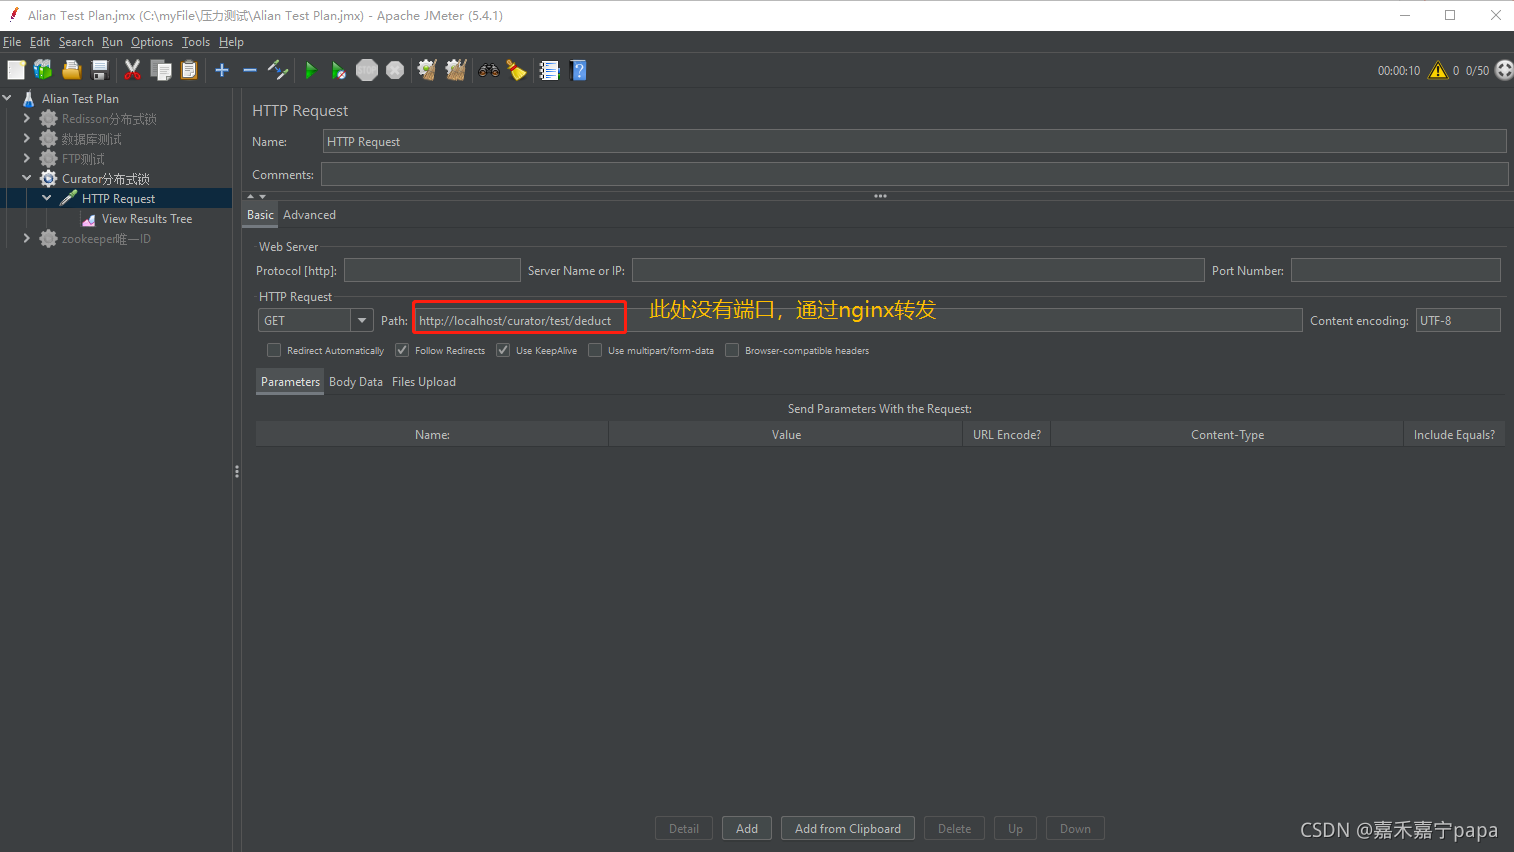Collapse the HTTP Request tree node
This screenshot has height=852, width=1514.
point(47,198)
